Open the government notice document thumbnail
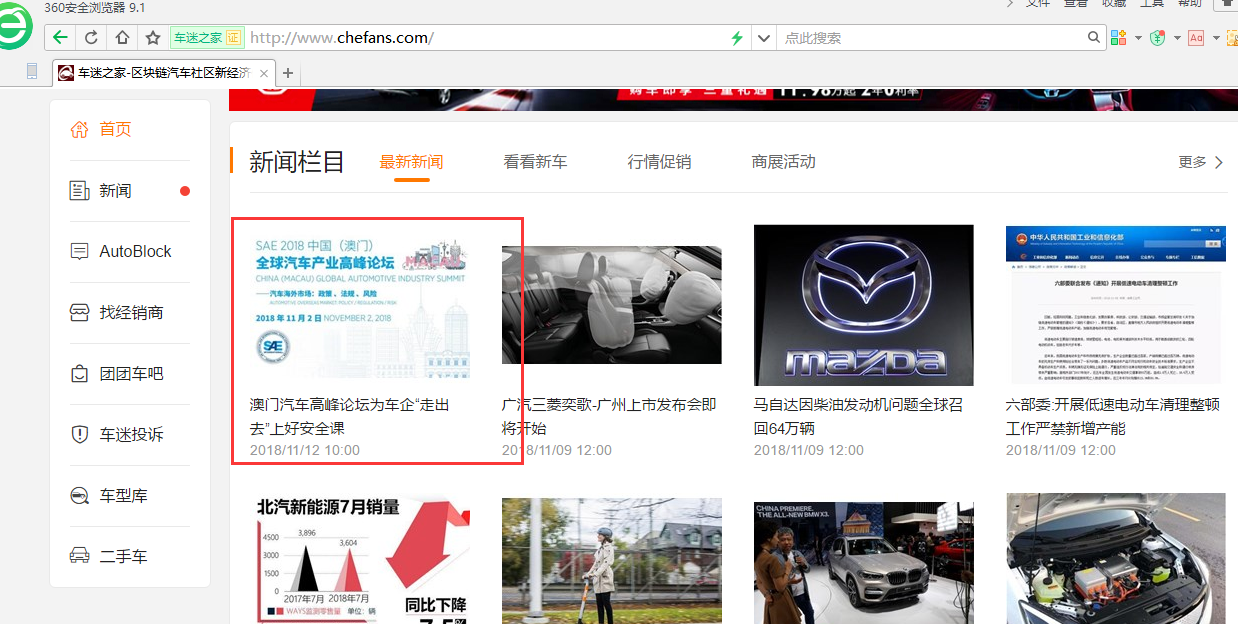The image size is (1238, 624). (1116, 305)
